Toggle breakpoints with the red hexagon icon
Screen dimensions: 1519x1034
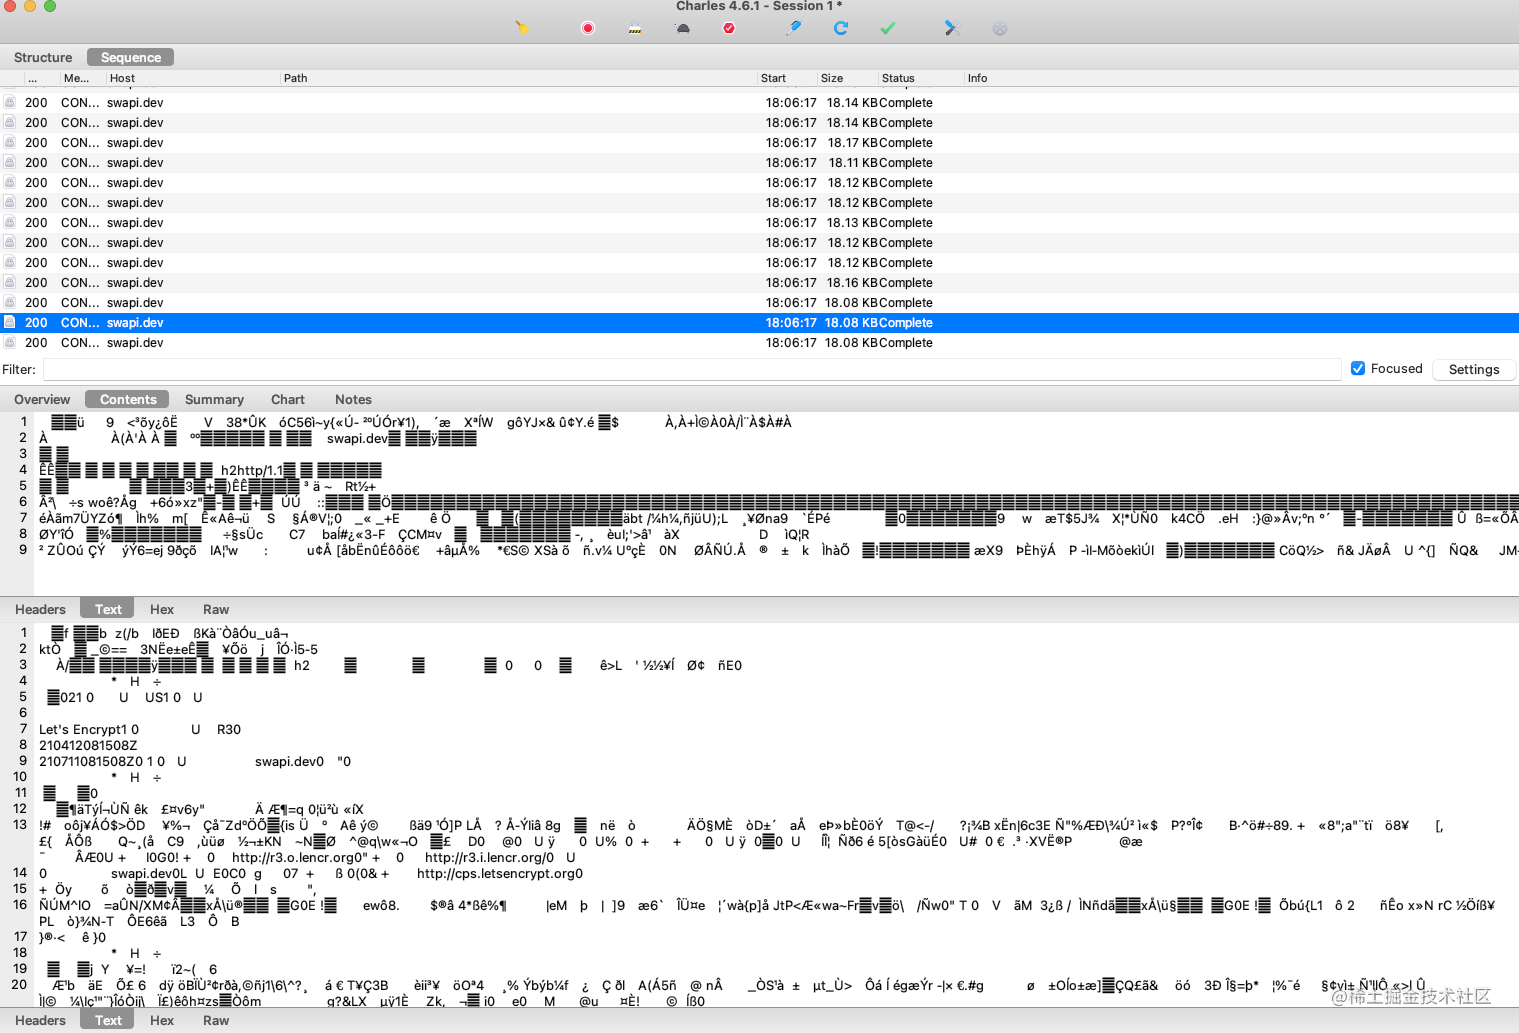coord(729,28)
